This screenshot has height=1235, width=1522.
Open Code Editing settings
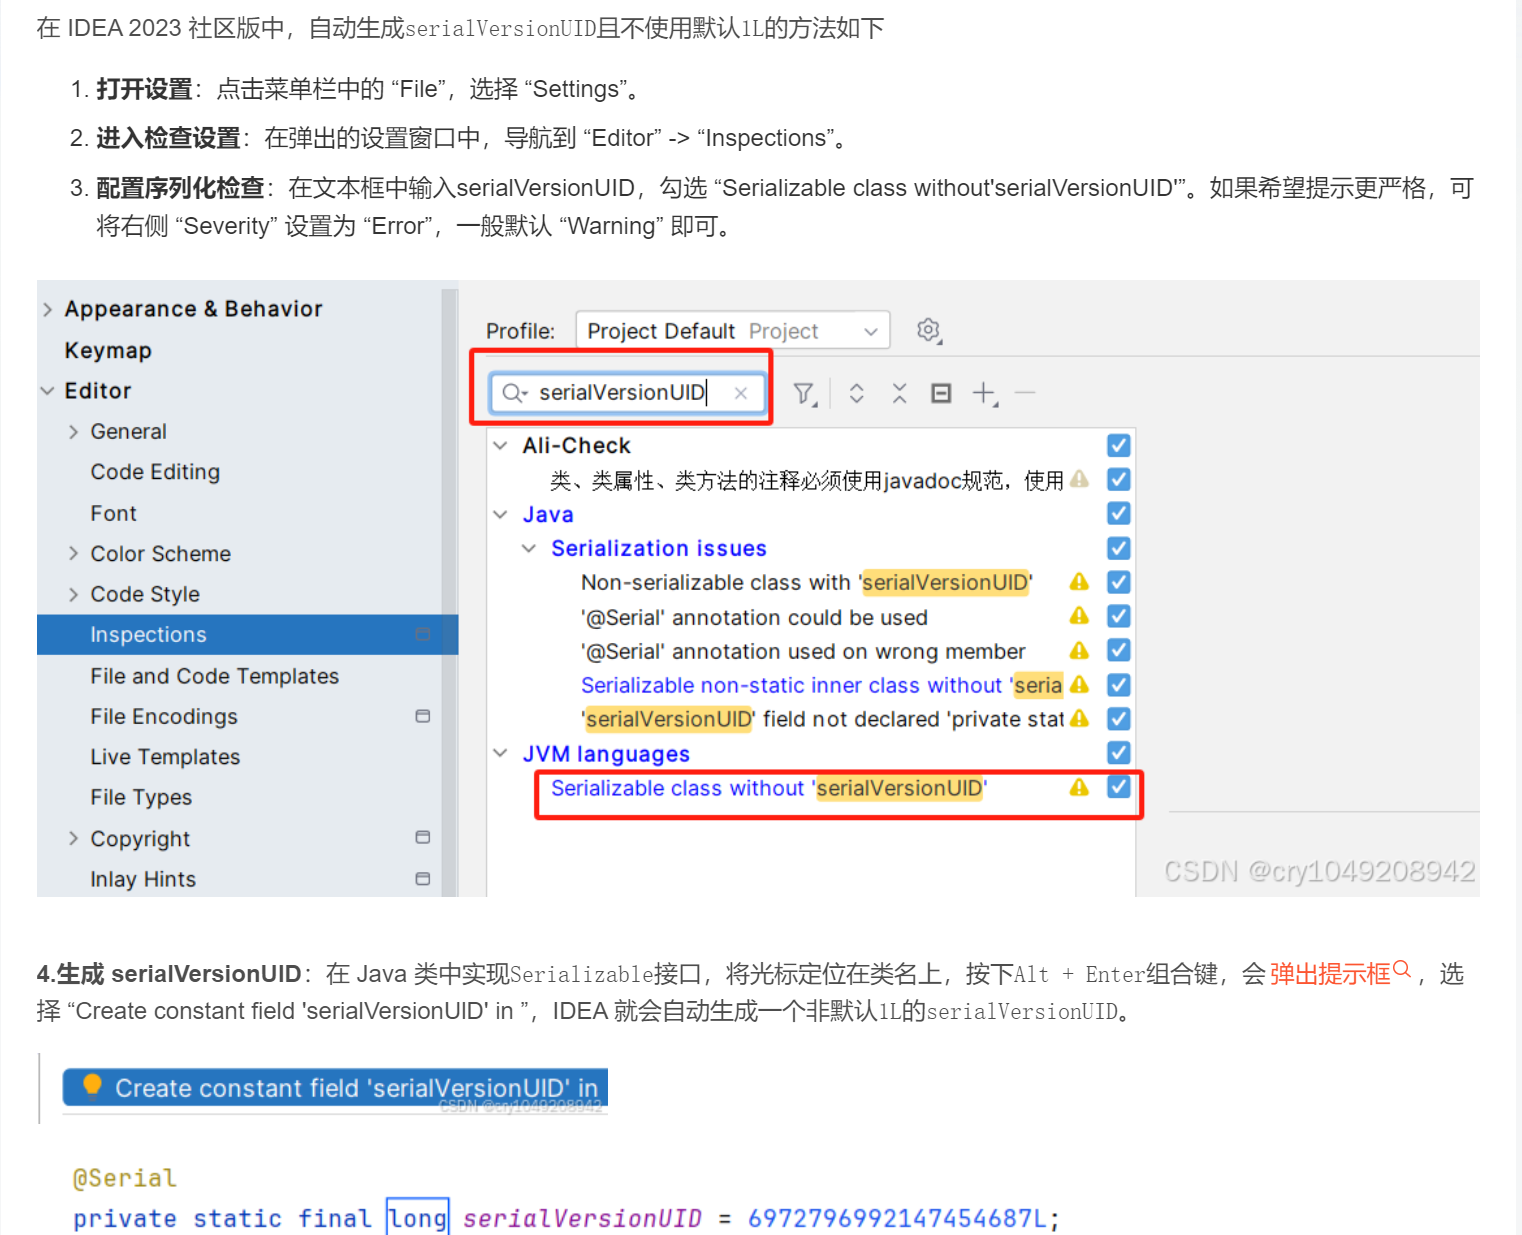(x=155, y=472)
